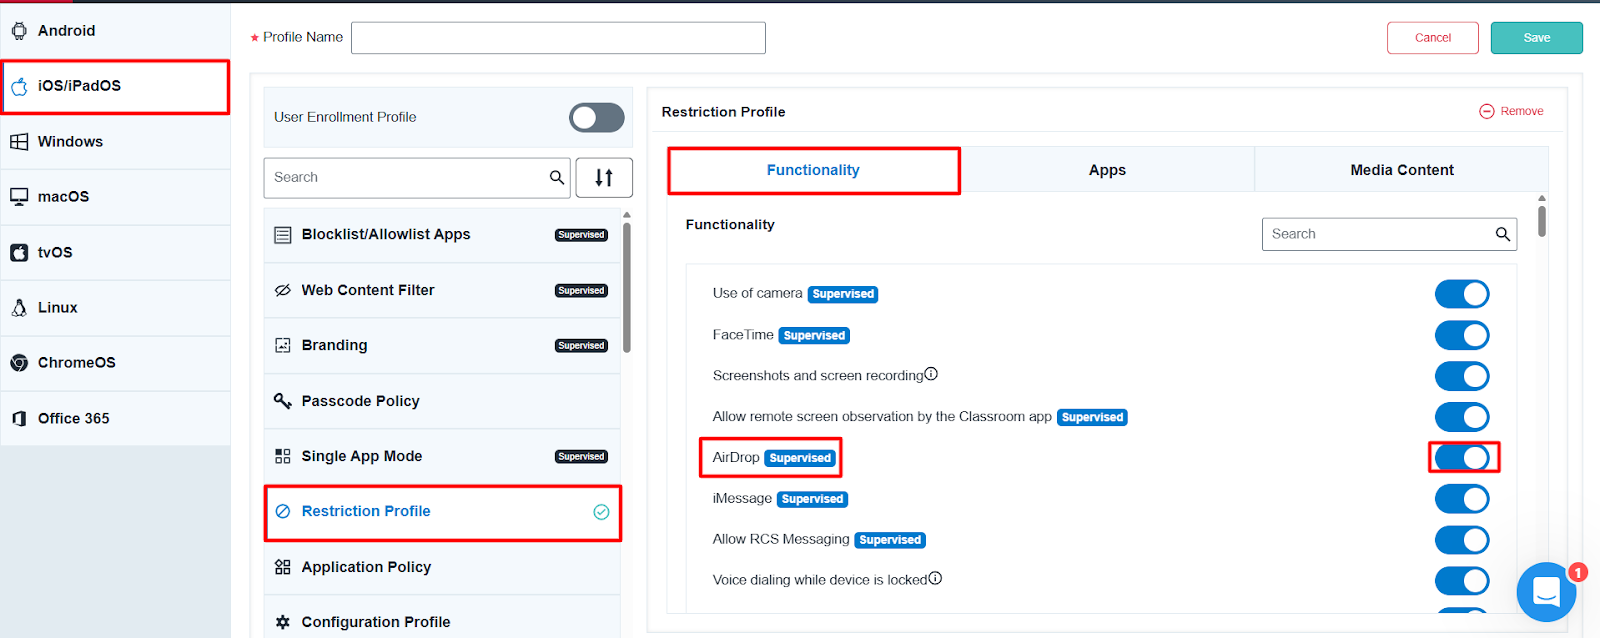Click the Profile Name input field
The width and height of the screenshot is (1600, 638).
point(558,38)
